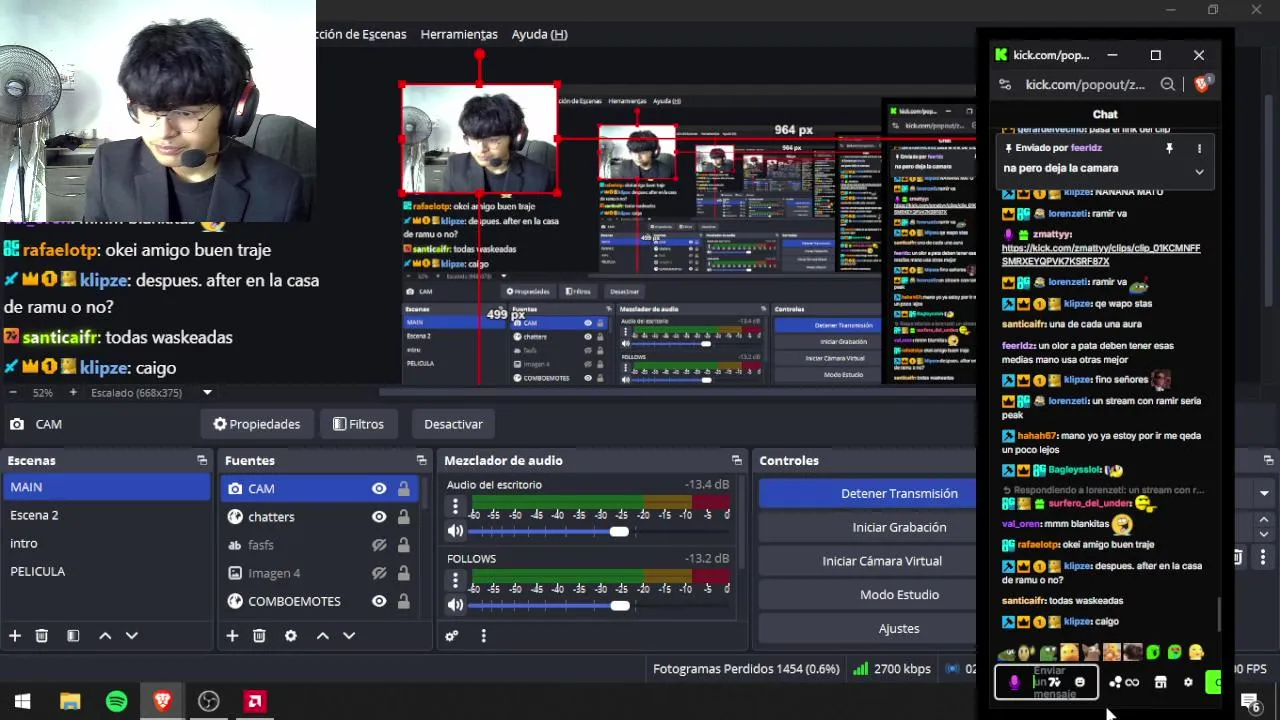Mute the FOLLOWS audio track
1280x720 pixels.
click(x=455, y=605)
